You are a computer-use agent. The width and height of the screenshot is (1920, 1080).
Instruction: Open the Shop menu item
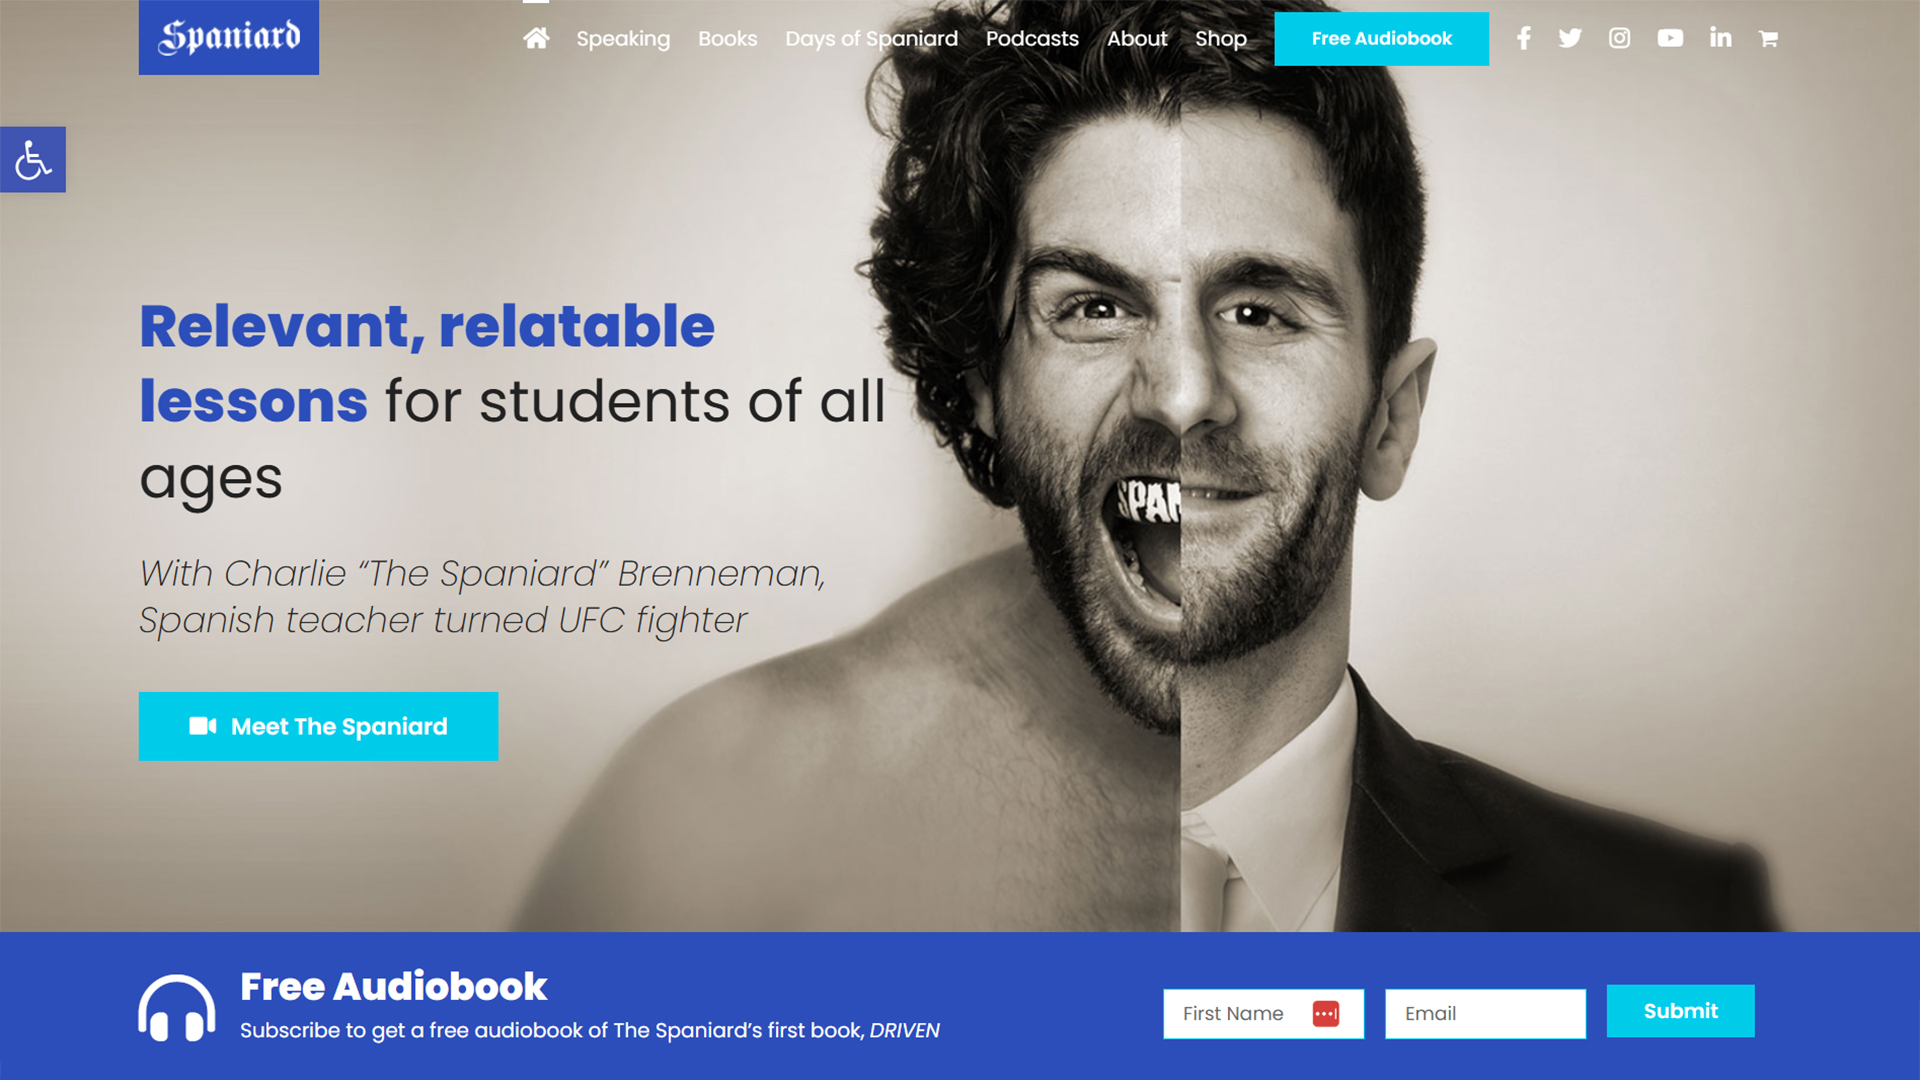click(1221, 39)
